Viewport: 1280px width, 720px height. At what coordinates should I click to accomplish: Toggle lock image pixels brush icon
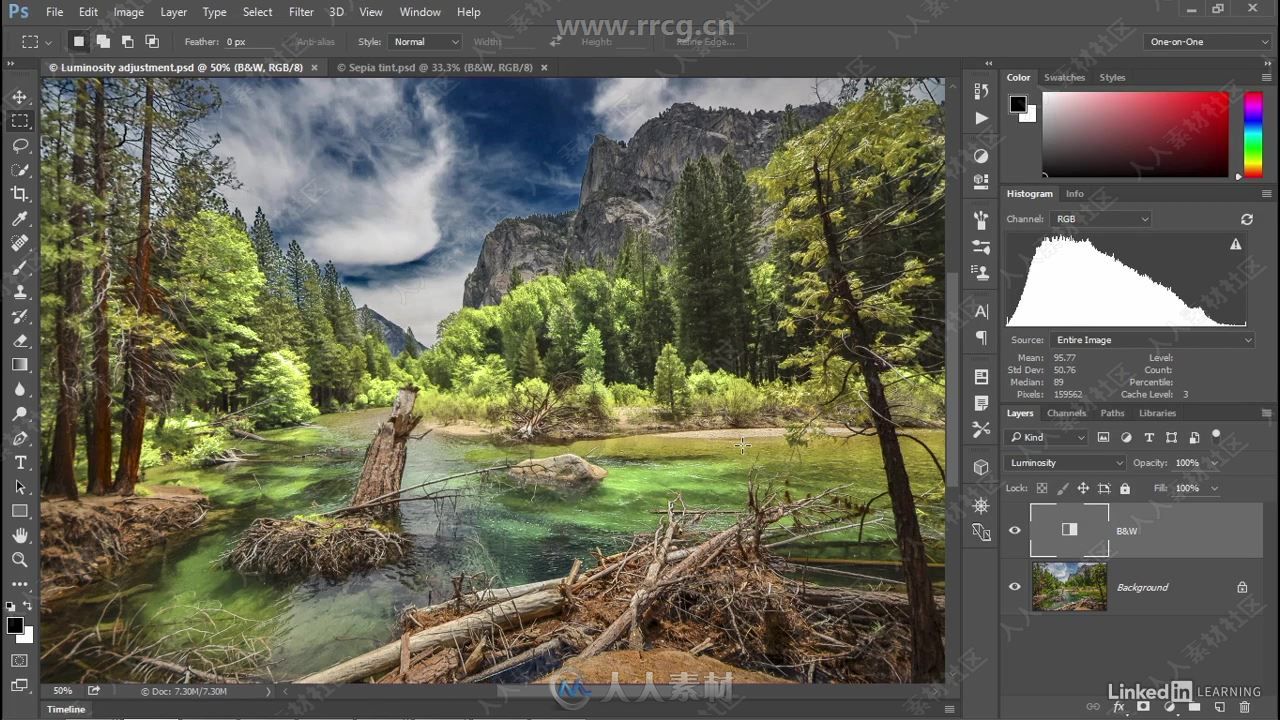1063,488
